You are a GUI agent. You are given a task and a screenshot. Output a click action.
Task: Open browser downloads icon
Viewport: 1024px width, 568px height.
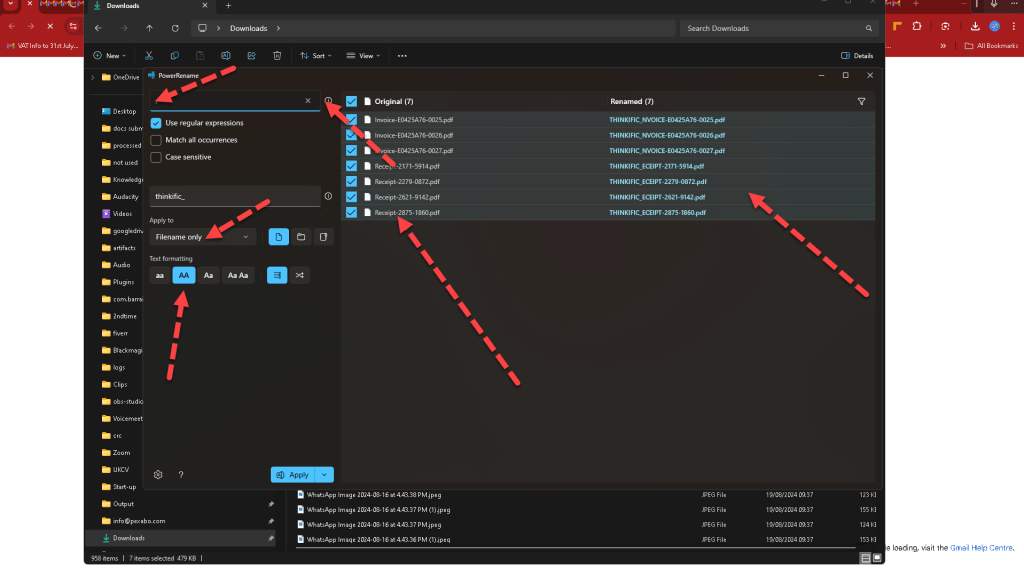coord(975,26)
